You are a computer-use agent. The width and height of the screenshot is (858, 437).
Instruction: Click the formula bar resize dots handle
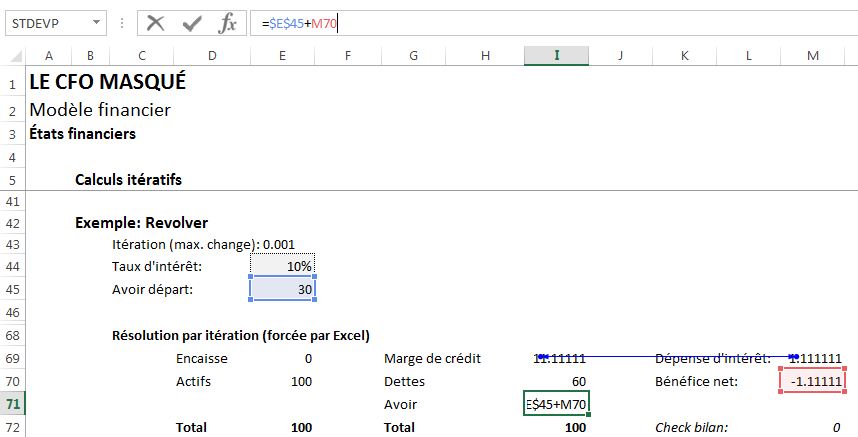coord(122,24)
